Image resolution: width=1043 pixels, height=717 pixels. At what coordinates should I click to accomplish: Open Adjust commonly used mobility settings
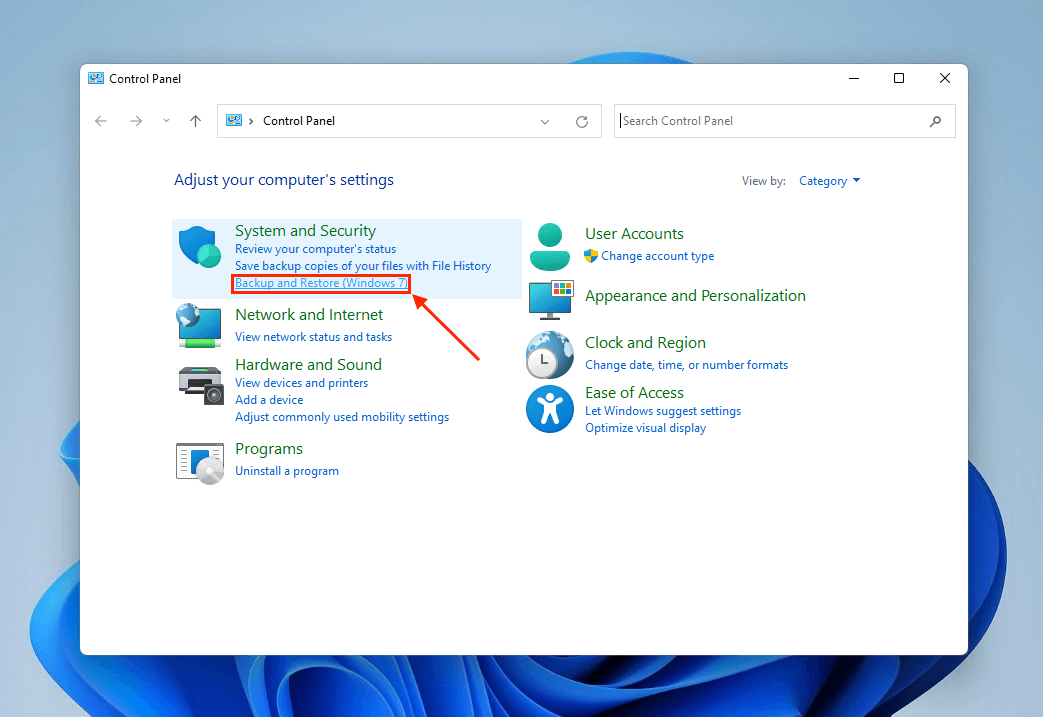(342, 417)
